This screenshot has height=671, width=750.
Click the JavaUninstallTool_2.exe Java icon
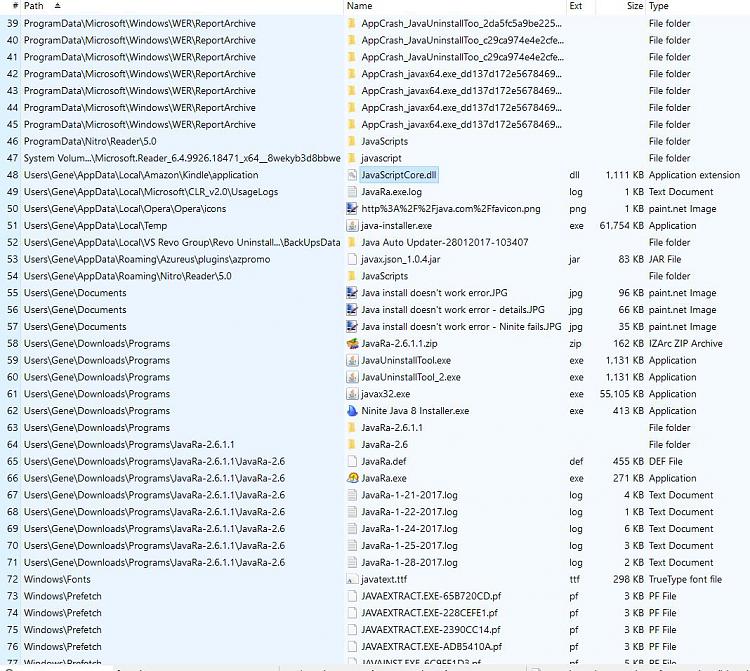352,377
